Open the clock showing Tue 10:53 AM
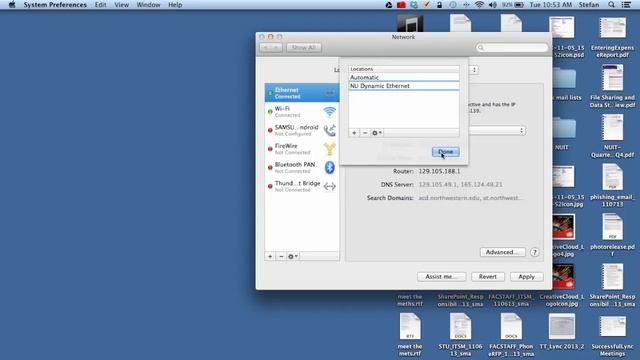Screen dimensions: 640x360 coord(551,5)
